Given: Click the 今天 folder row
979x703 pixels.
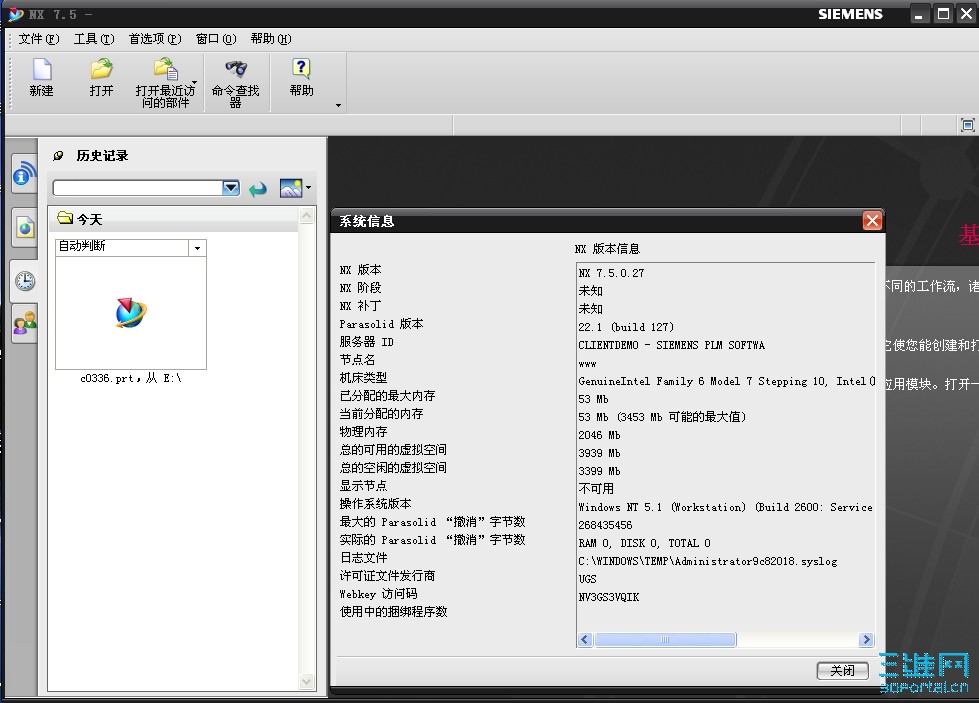Looking at the screenshot, I should coord(174,219).
